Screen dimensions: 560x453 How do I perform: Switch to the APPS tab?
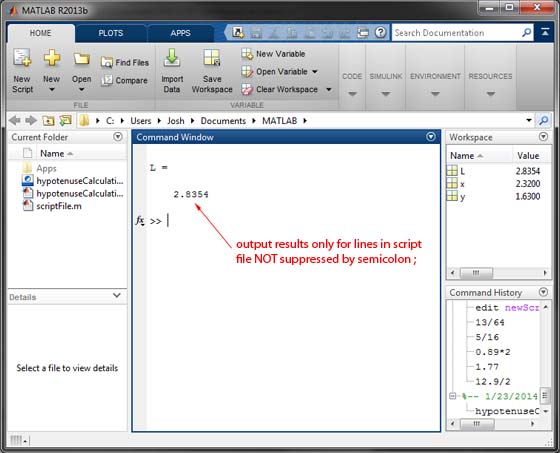pos(180,33)
